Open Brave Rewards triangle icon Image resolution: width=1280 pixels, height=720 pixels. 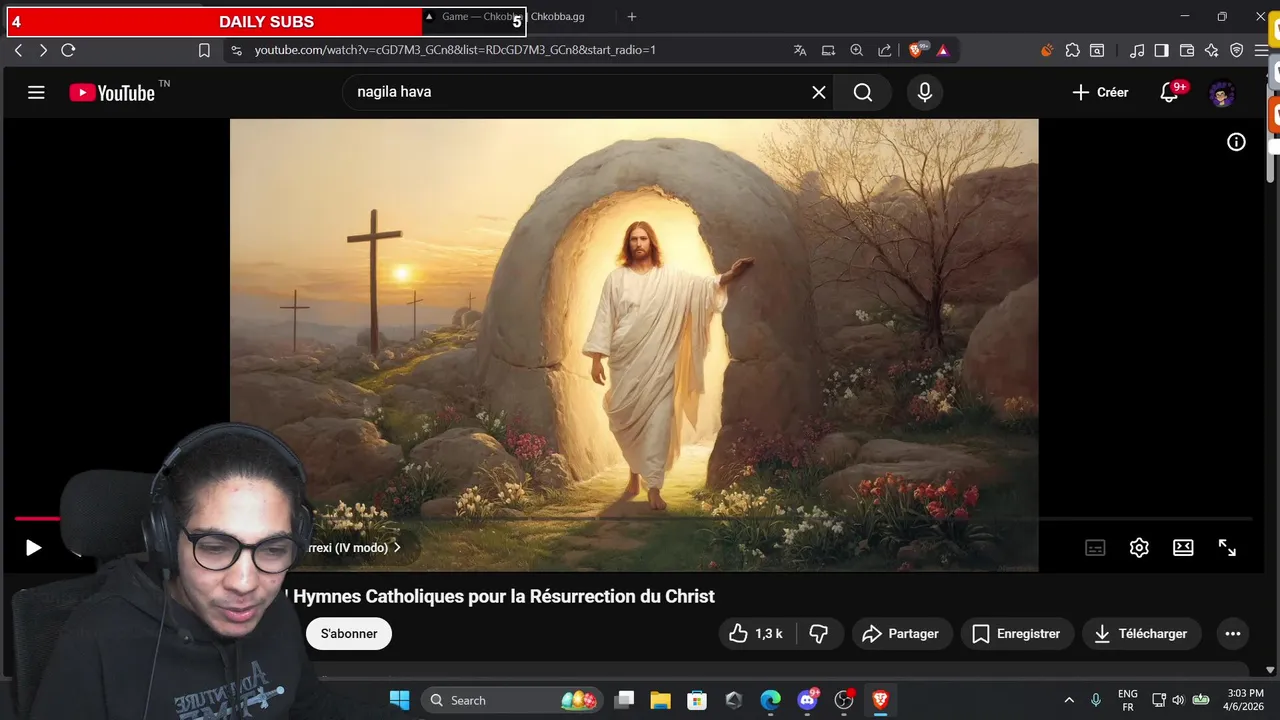942,50
